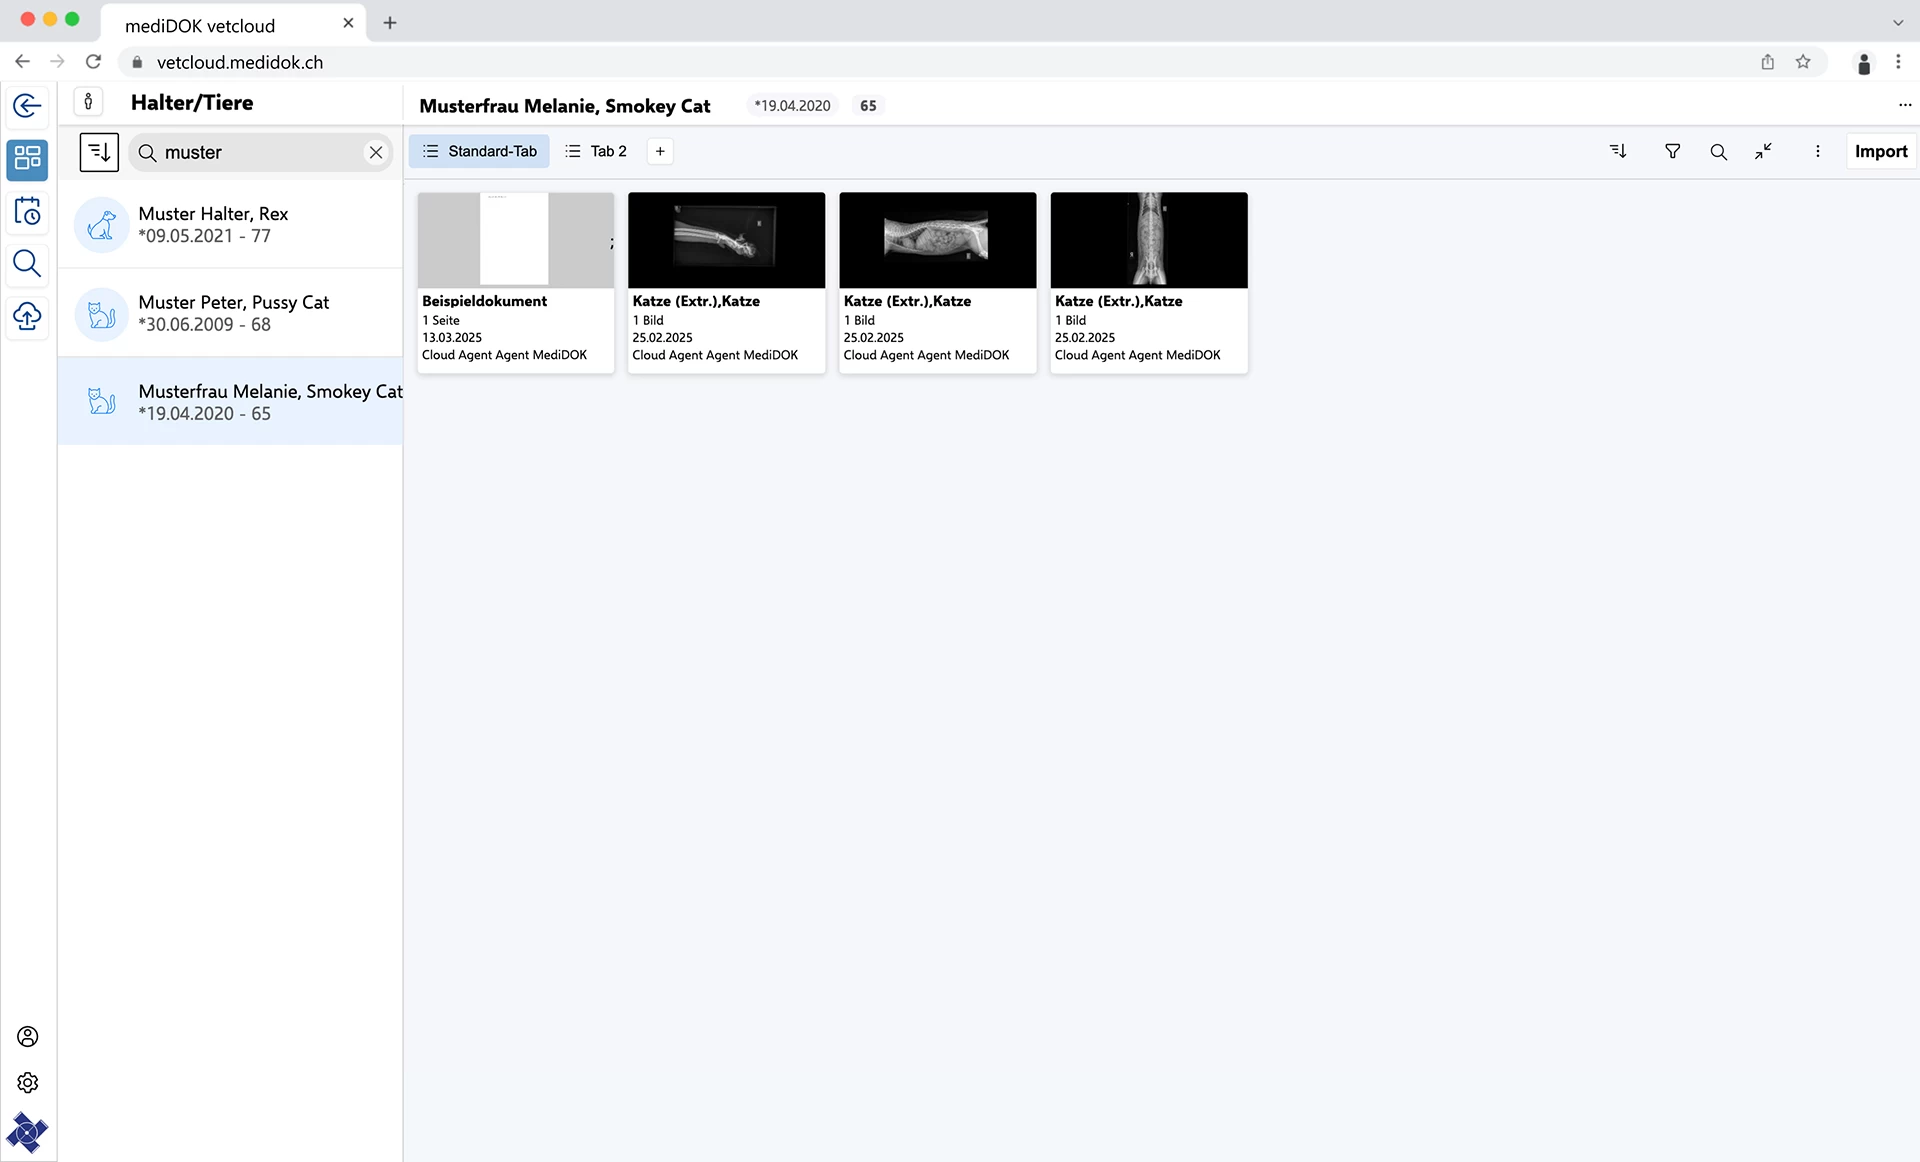Screen dimensions: 1920x1162
Task: Click the muster search field
Action: click(x=260, y=152)
